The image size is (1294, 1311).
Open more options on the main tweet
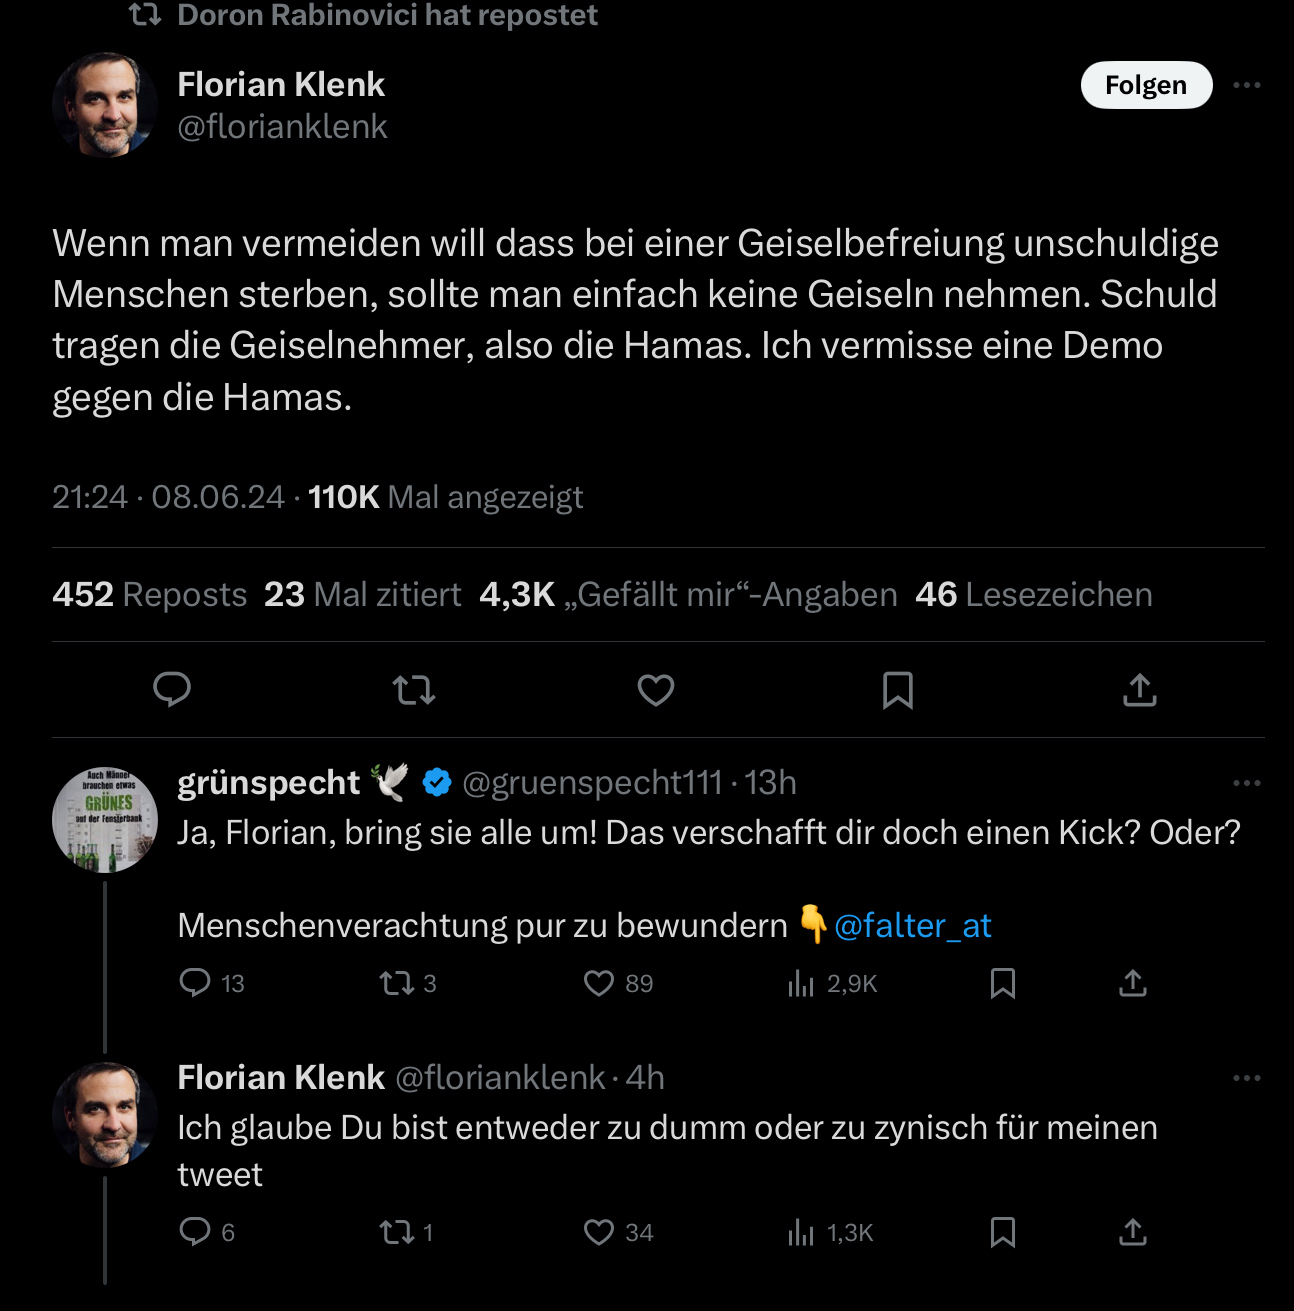pos(1247,85)
